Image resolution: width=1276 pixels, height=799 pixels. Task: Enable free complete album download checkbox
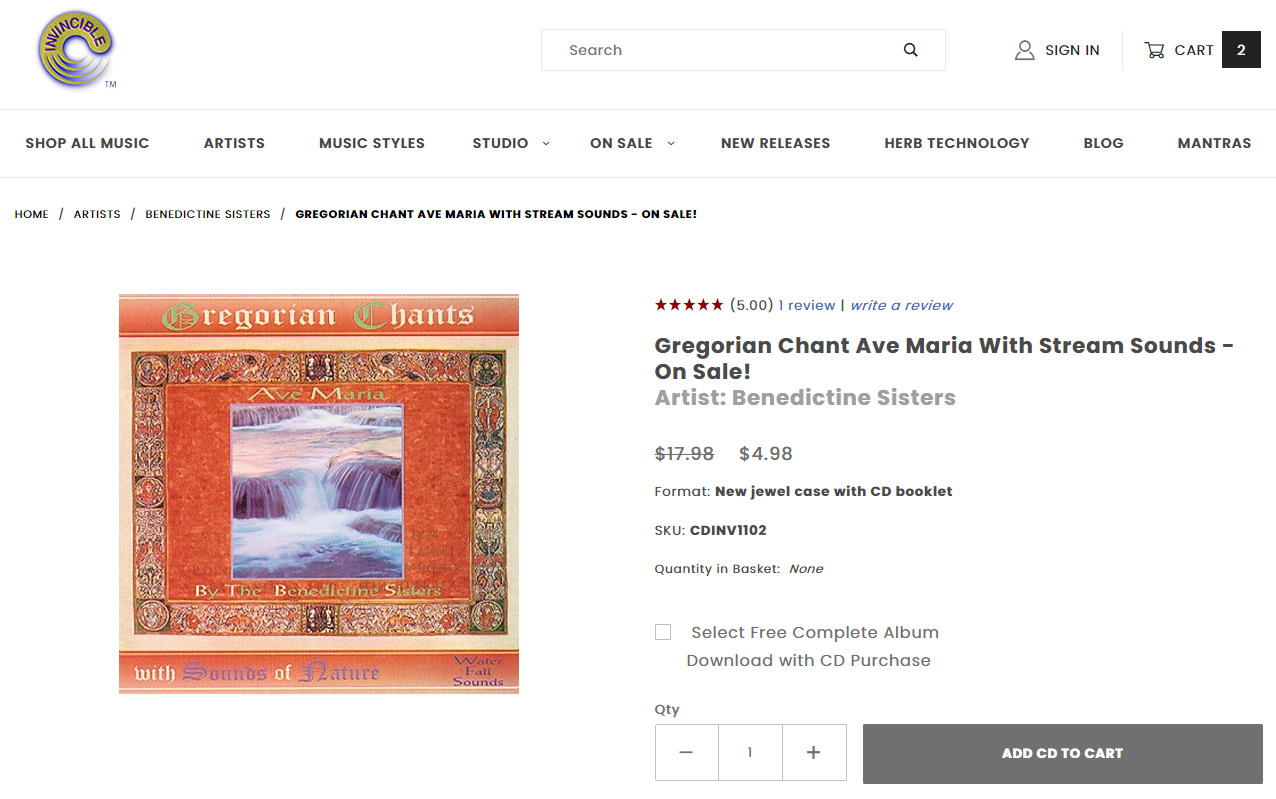point(663,632)
